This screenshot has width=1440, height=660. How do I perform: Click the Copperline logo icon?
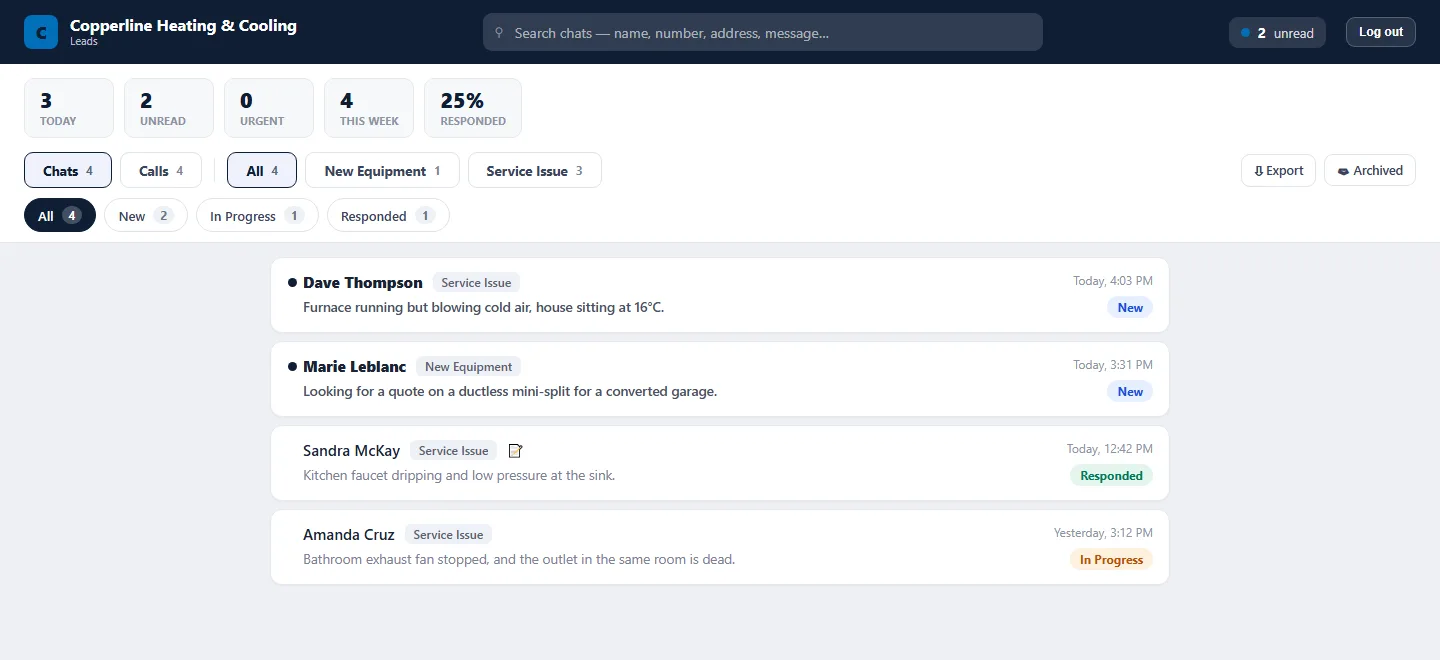point(41,32)
